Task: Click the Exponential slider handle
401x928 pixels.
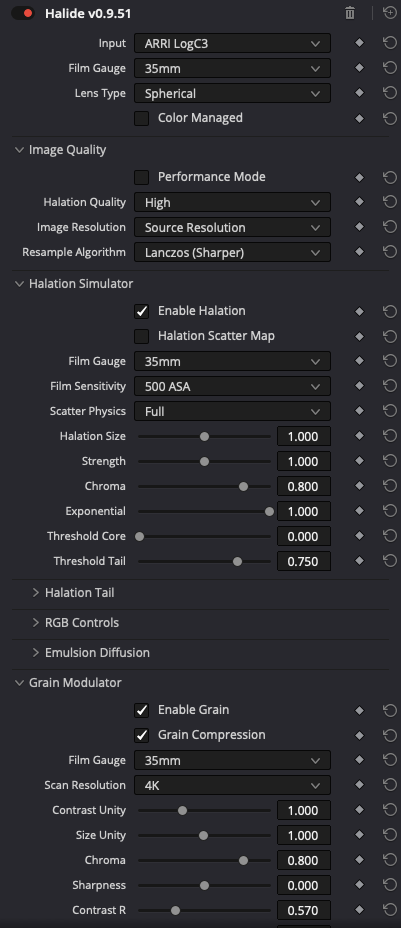Action: (x=270, y=511)
